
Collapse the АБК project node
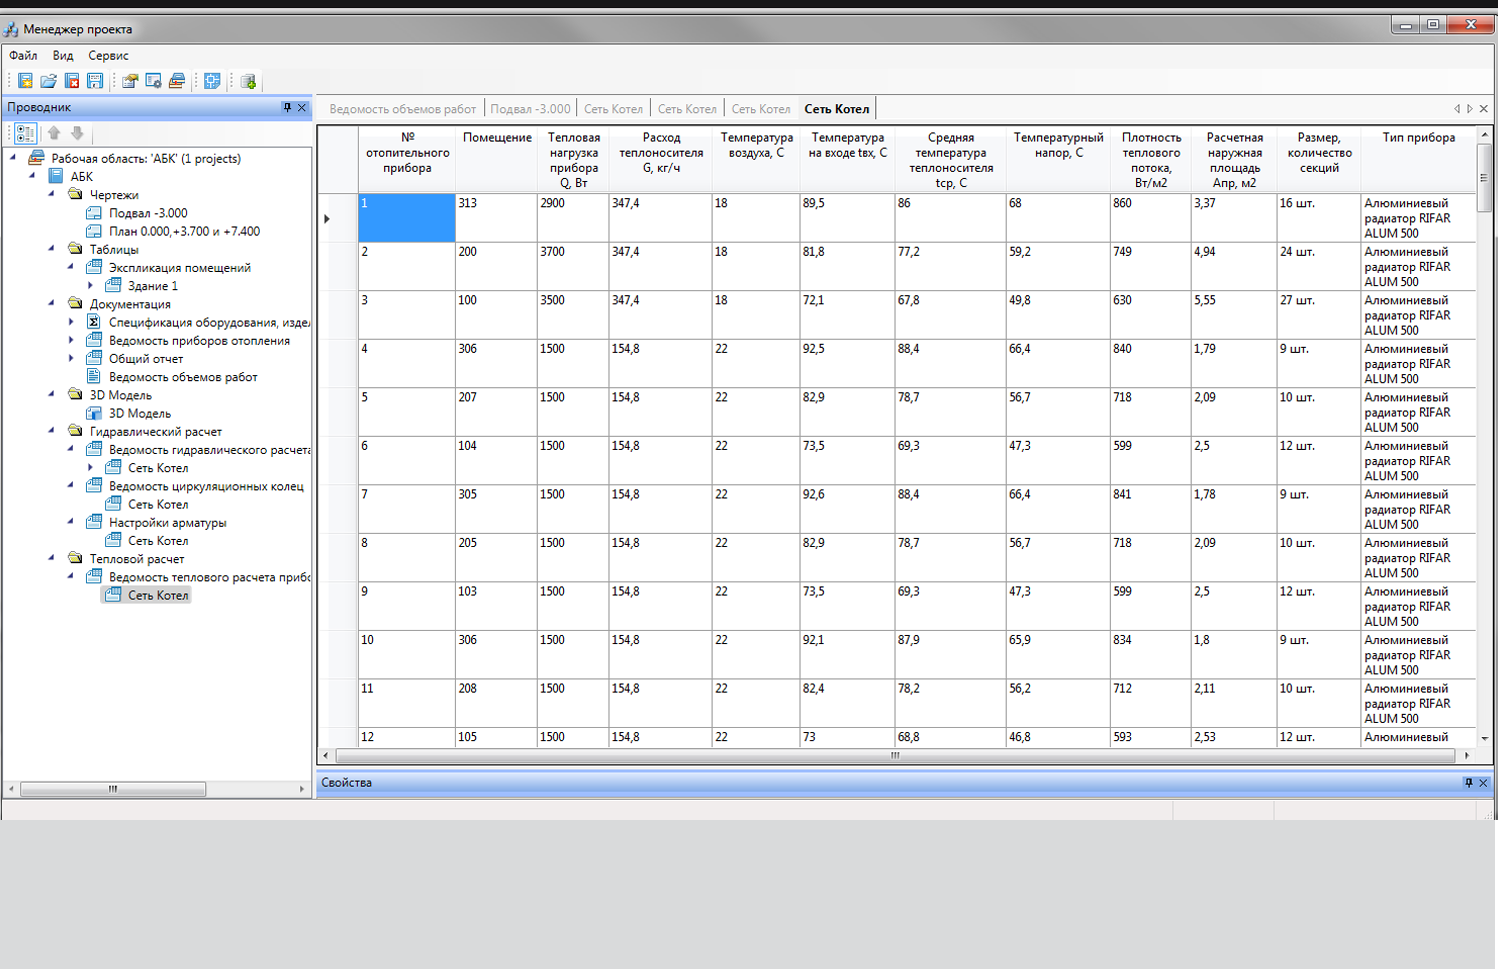[x=33, y=175]
